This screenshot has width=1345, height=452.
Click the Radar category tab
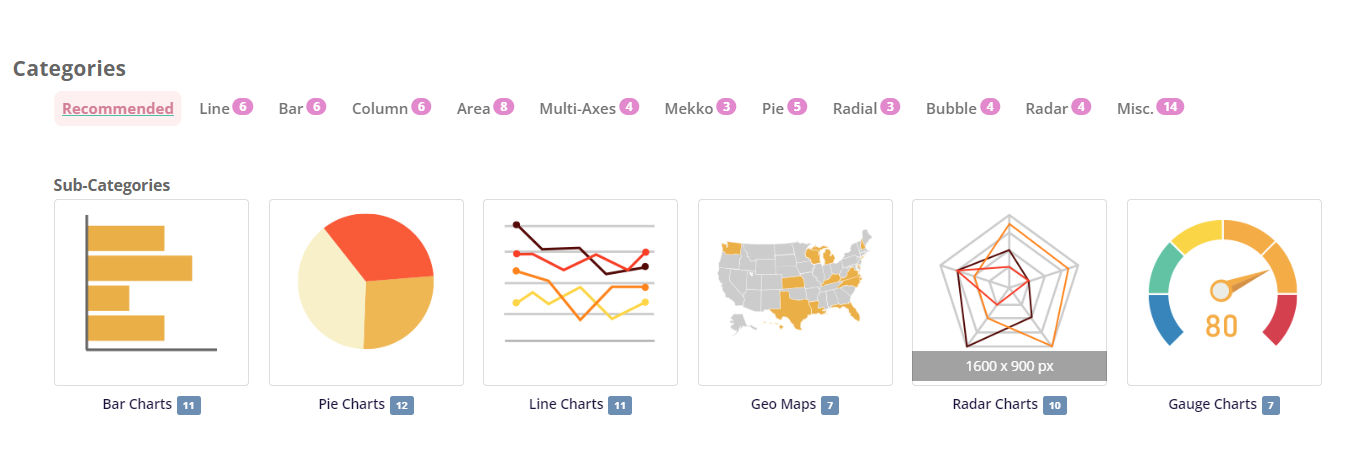pyautogui.click(x=1047, y=108)
